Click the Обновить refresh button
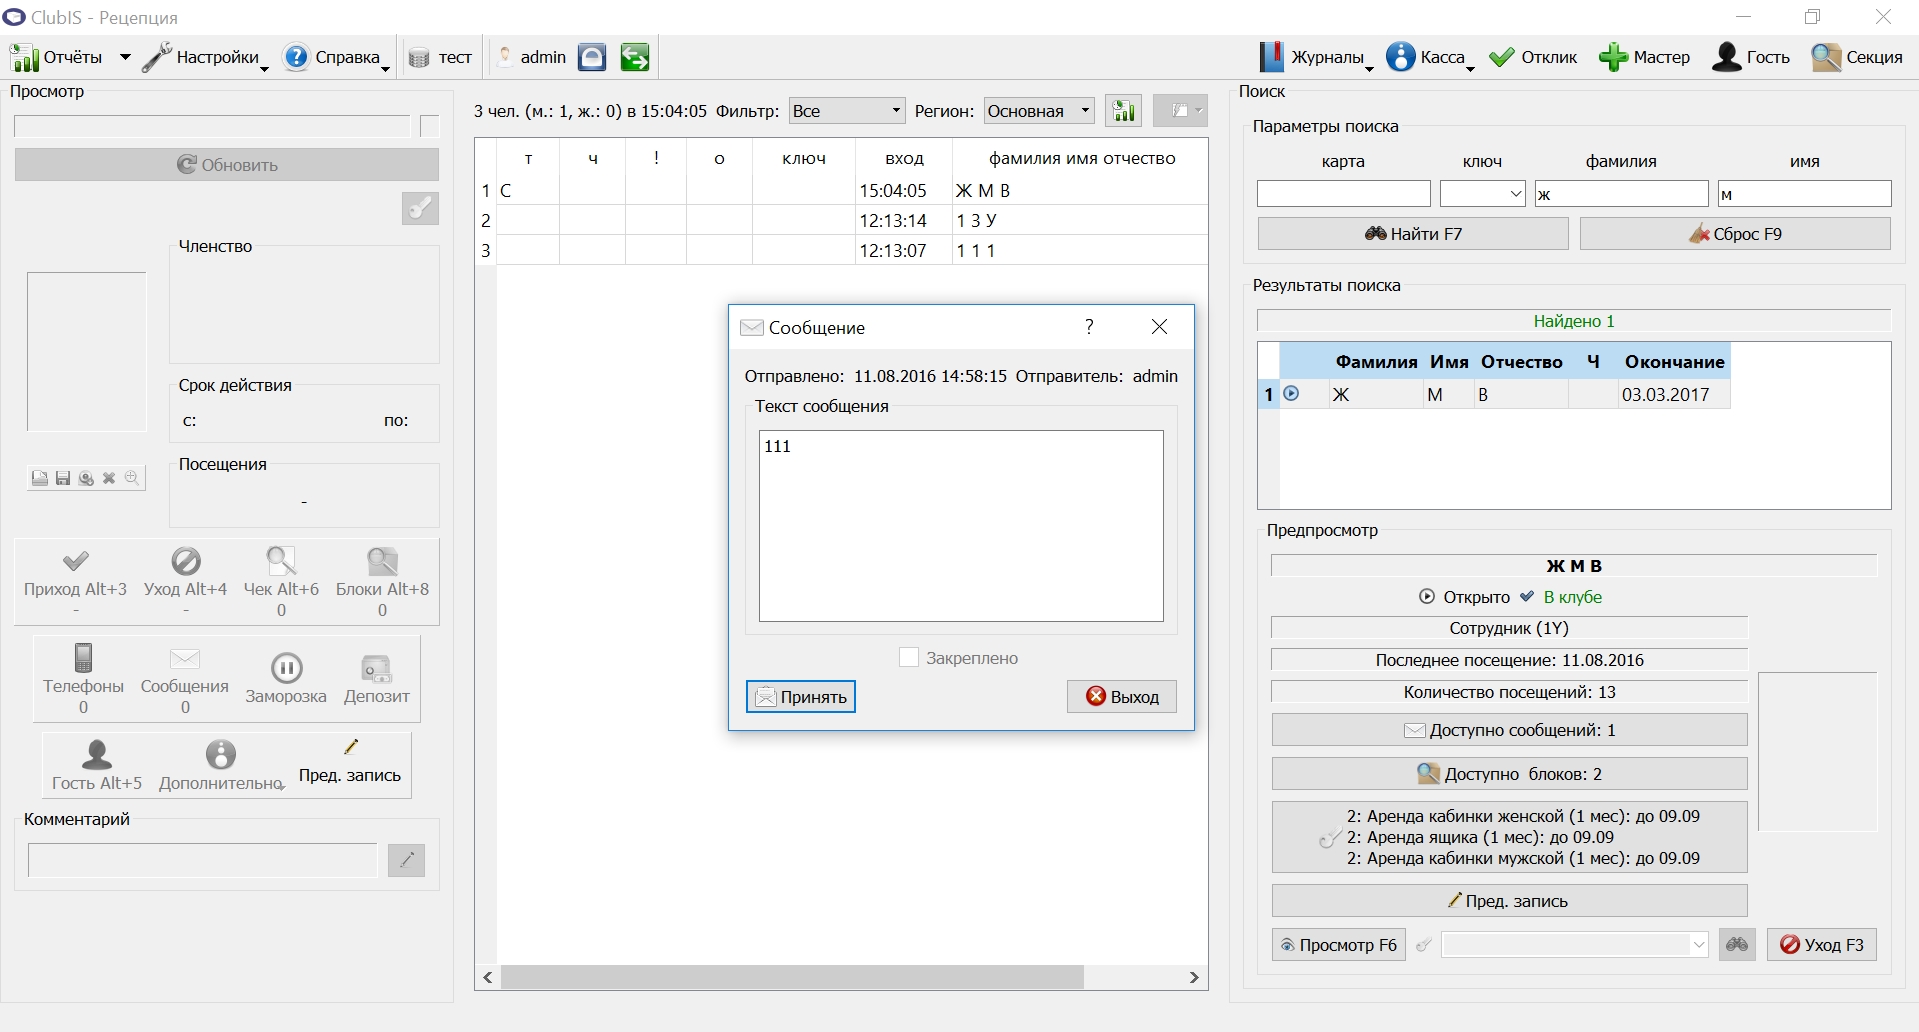The image size is (1919, 1032). (x=227, y=165)
